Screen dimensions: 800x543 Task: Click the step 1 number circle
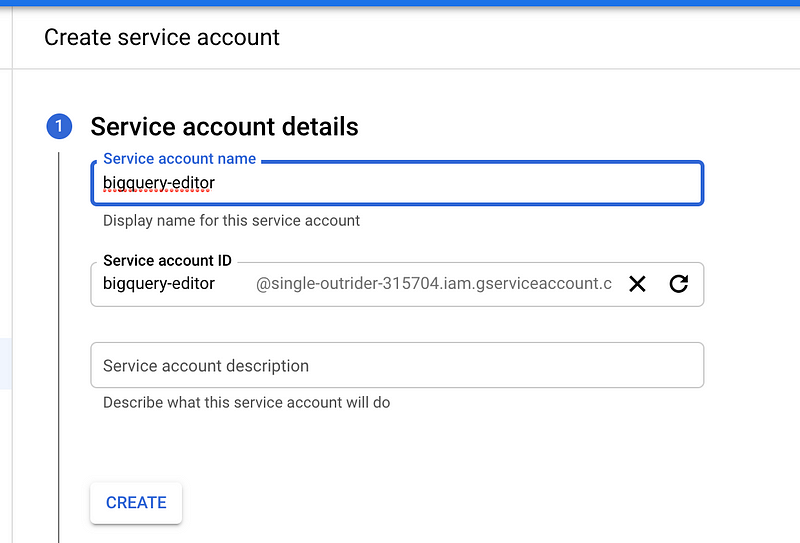point(59,127)
